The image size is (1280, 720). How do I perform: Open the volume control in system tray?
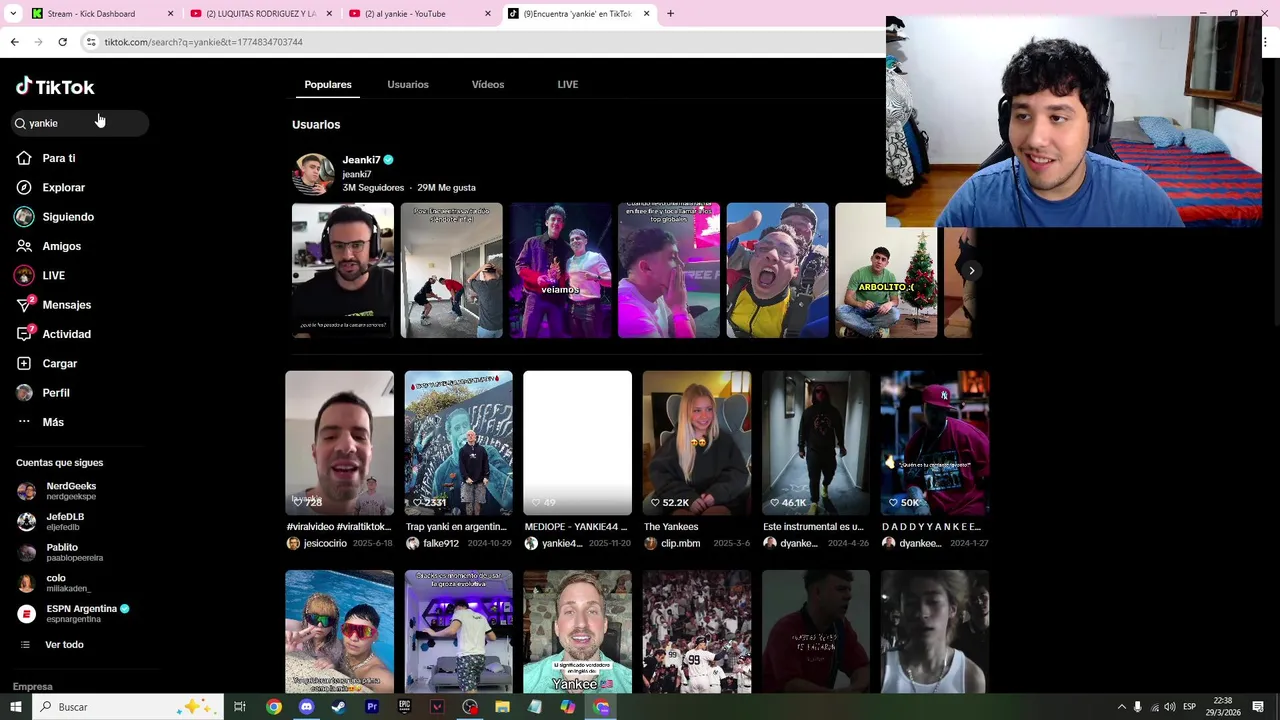click(1169, 707)
